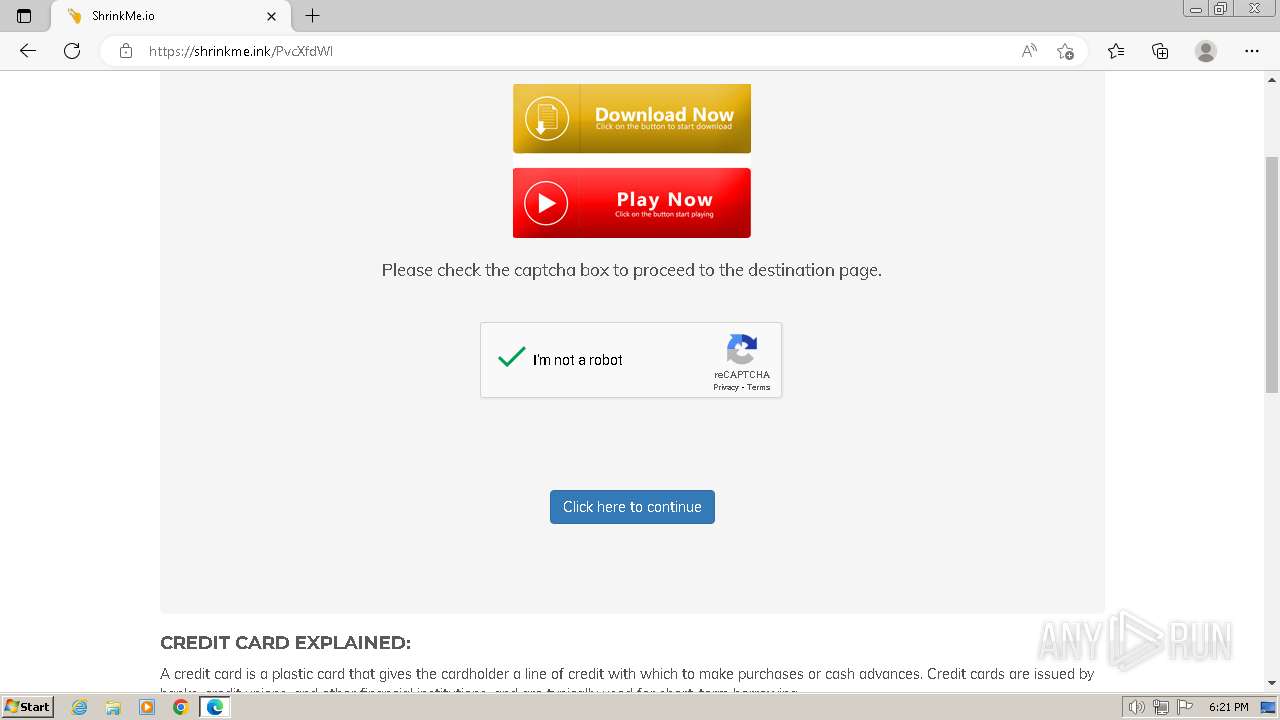Launch Google Chrome from taskbar
Viewport: 1280px width, 720px height.
181,707
